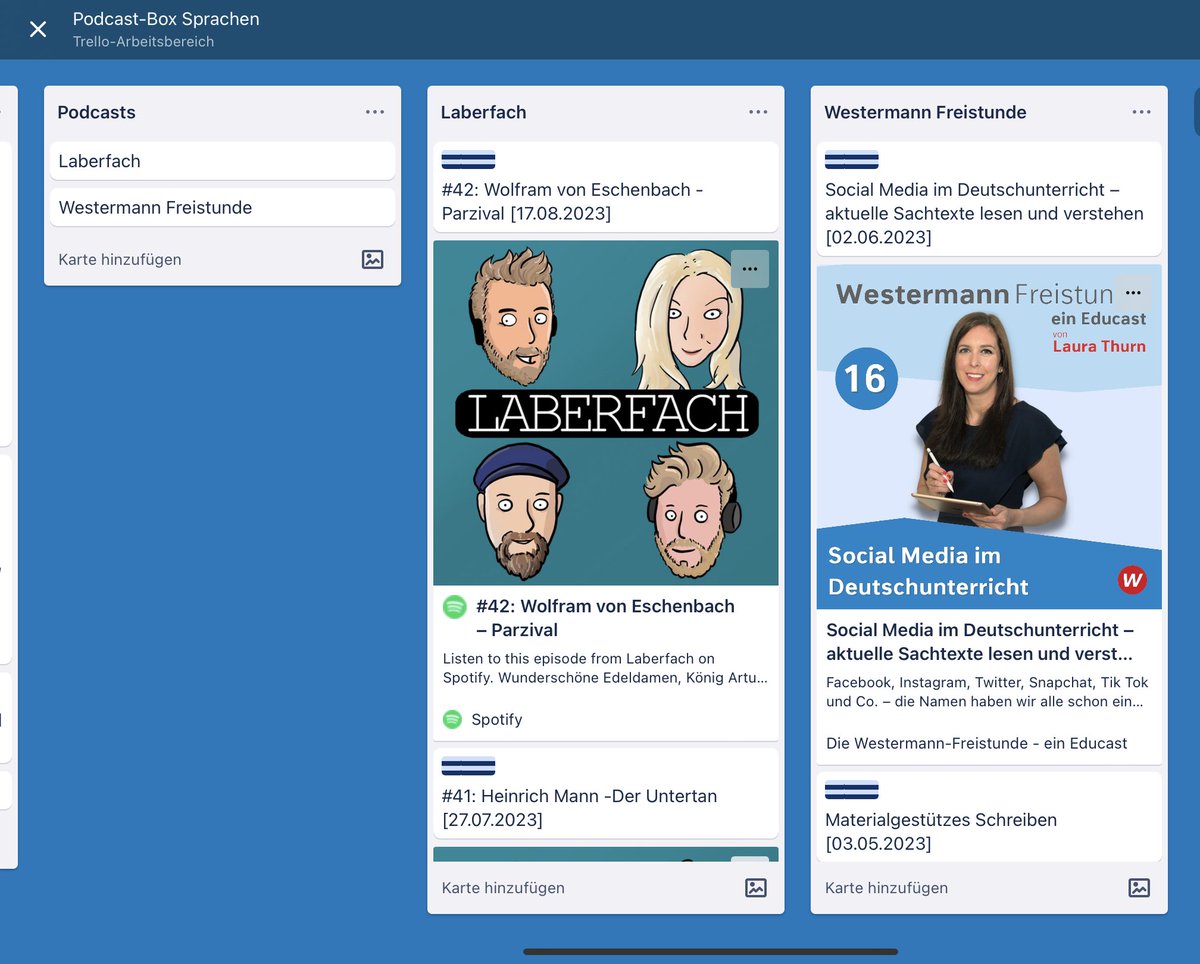Open the Laberfach card in Podcasts
1200x964 pixels.
tap(222, 161)
